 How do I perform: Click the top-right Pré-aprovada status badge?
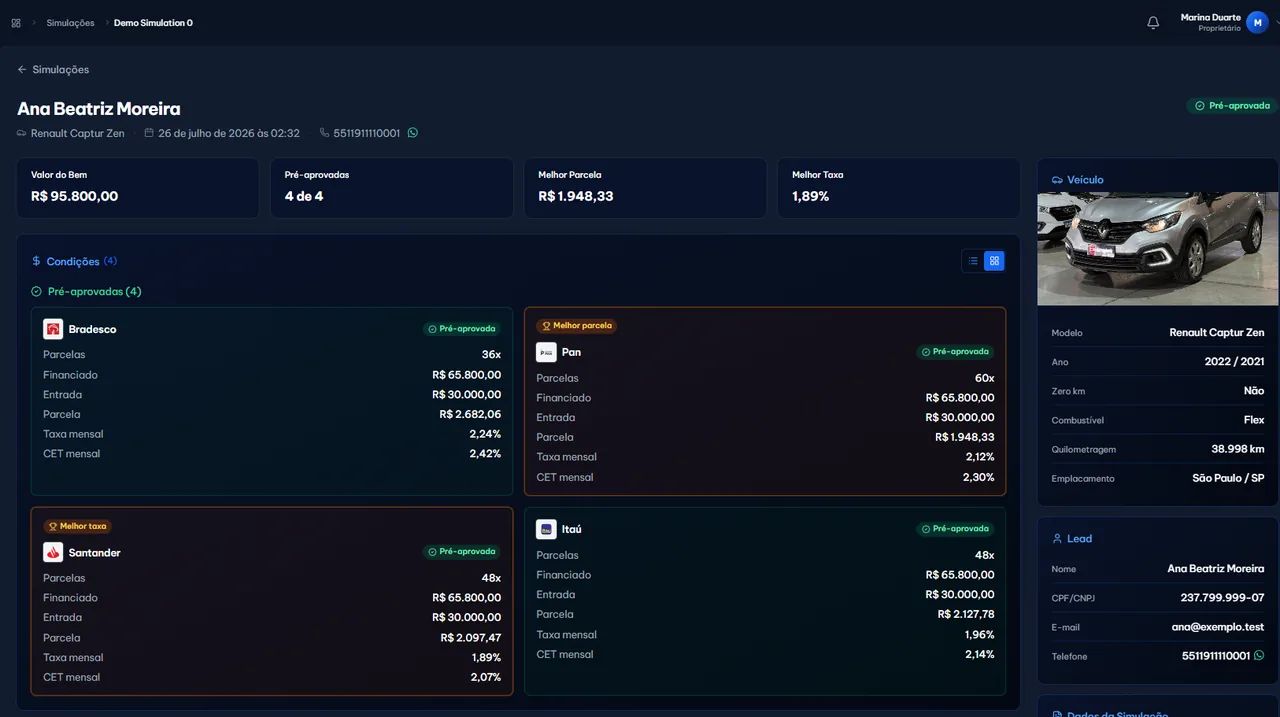coord(1232,105)
